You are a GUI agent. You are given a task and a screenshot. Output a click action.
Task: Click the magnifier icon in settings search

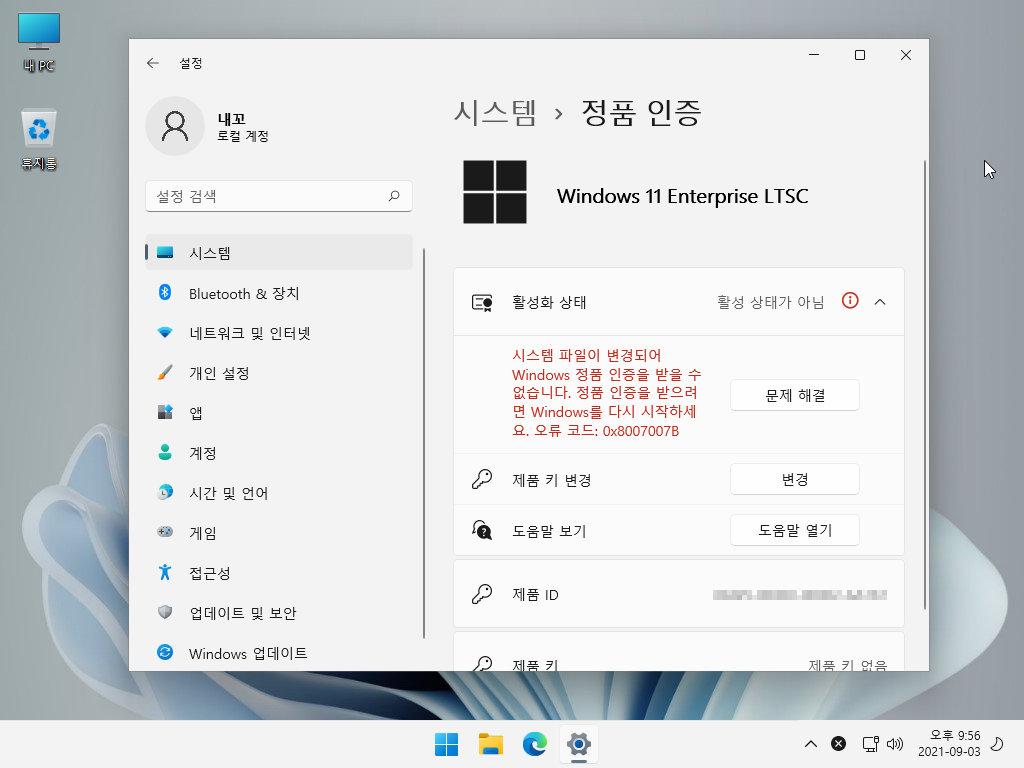point(394,196)
